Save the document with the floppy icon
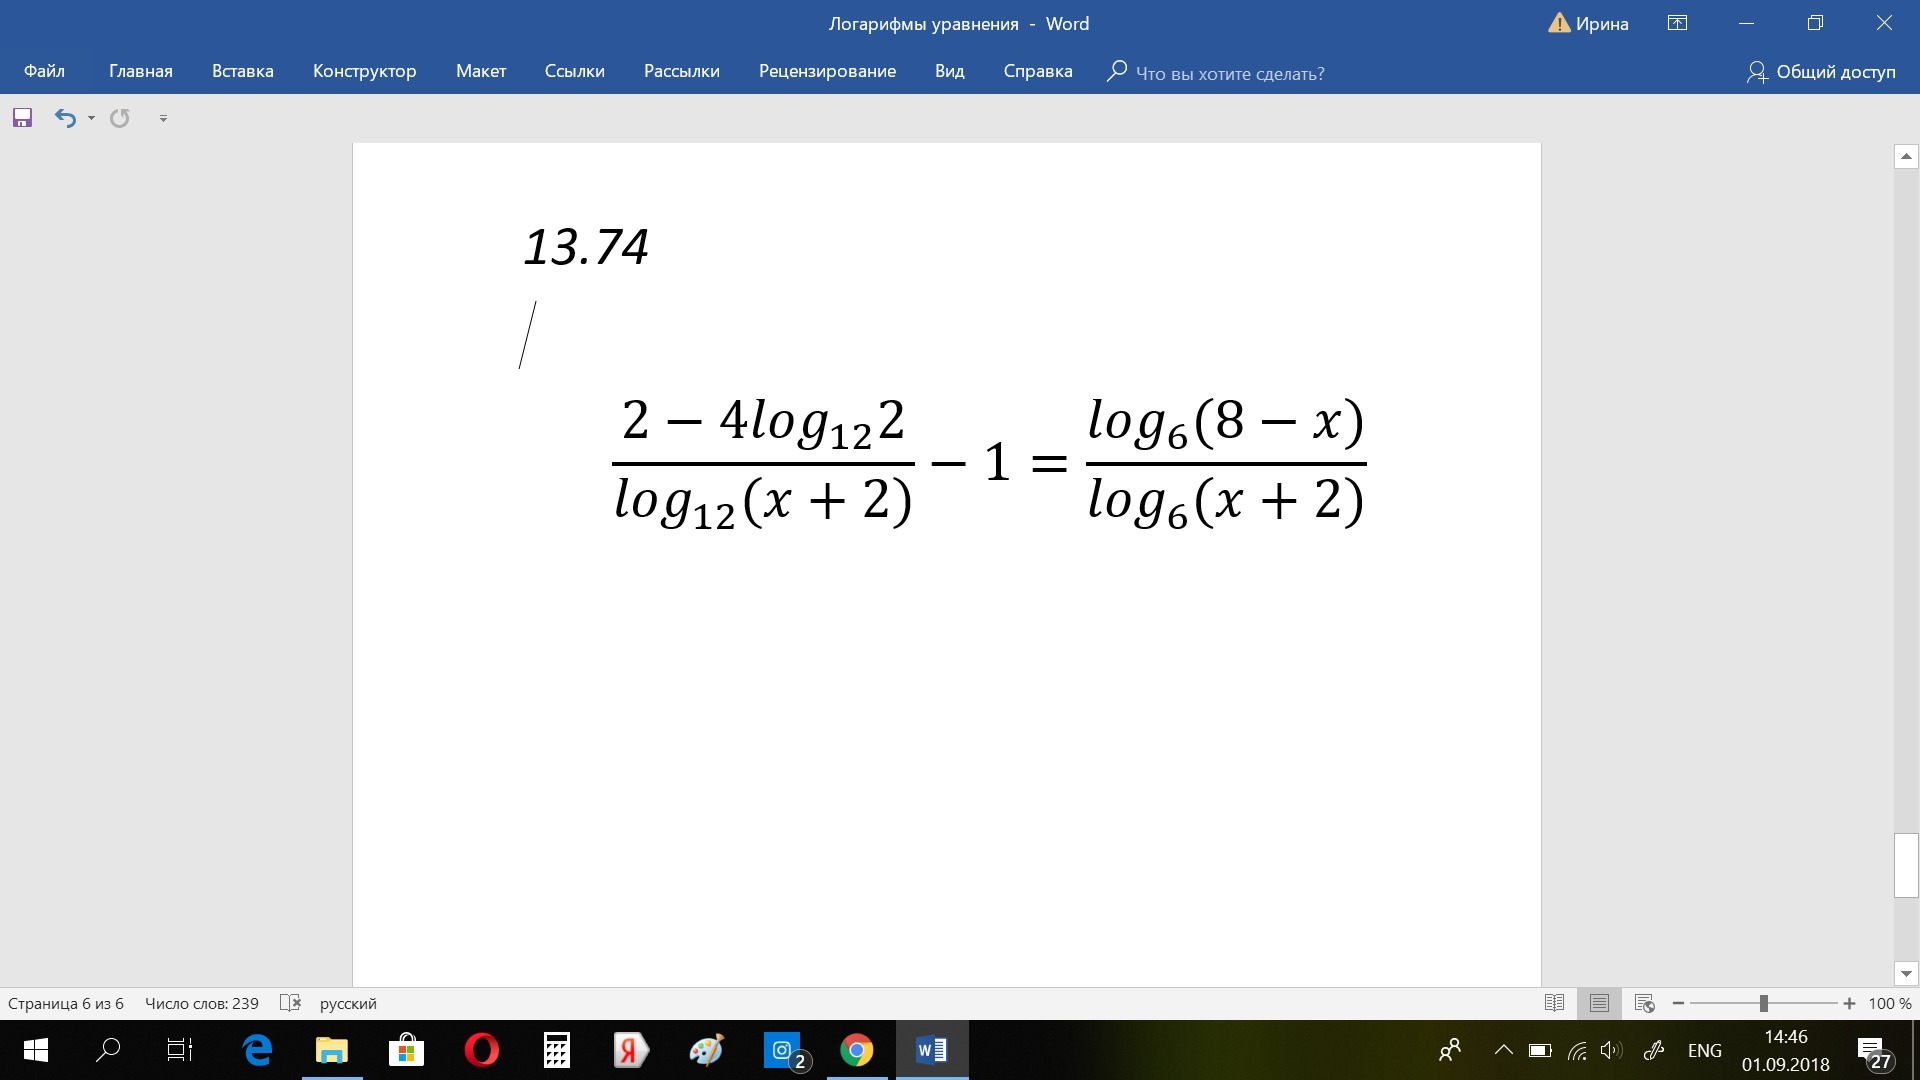This screenshot has width=1920, height=1080. coord(22,118)
